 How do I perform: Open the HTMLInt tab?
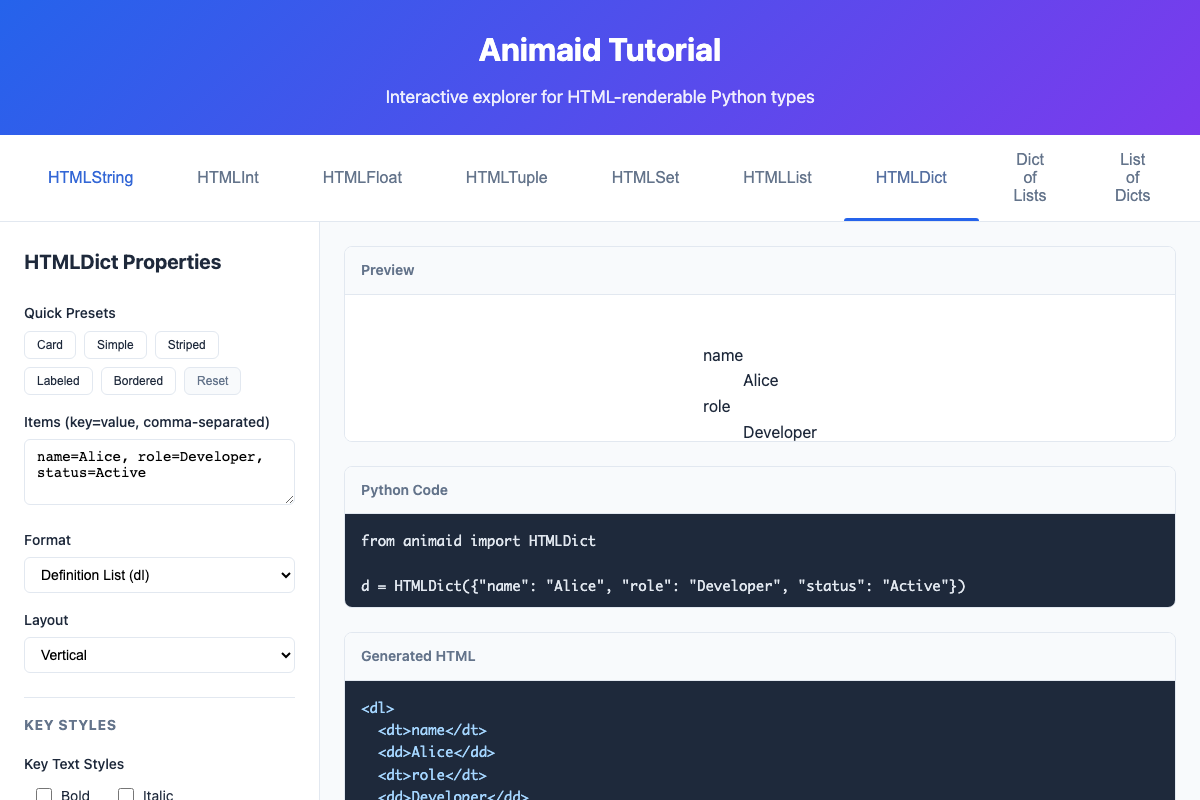pos(228,177)
